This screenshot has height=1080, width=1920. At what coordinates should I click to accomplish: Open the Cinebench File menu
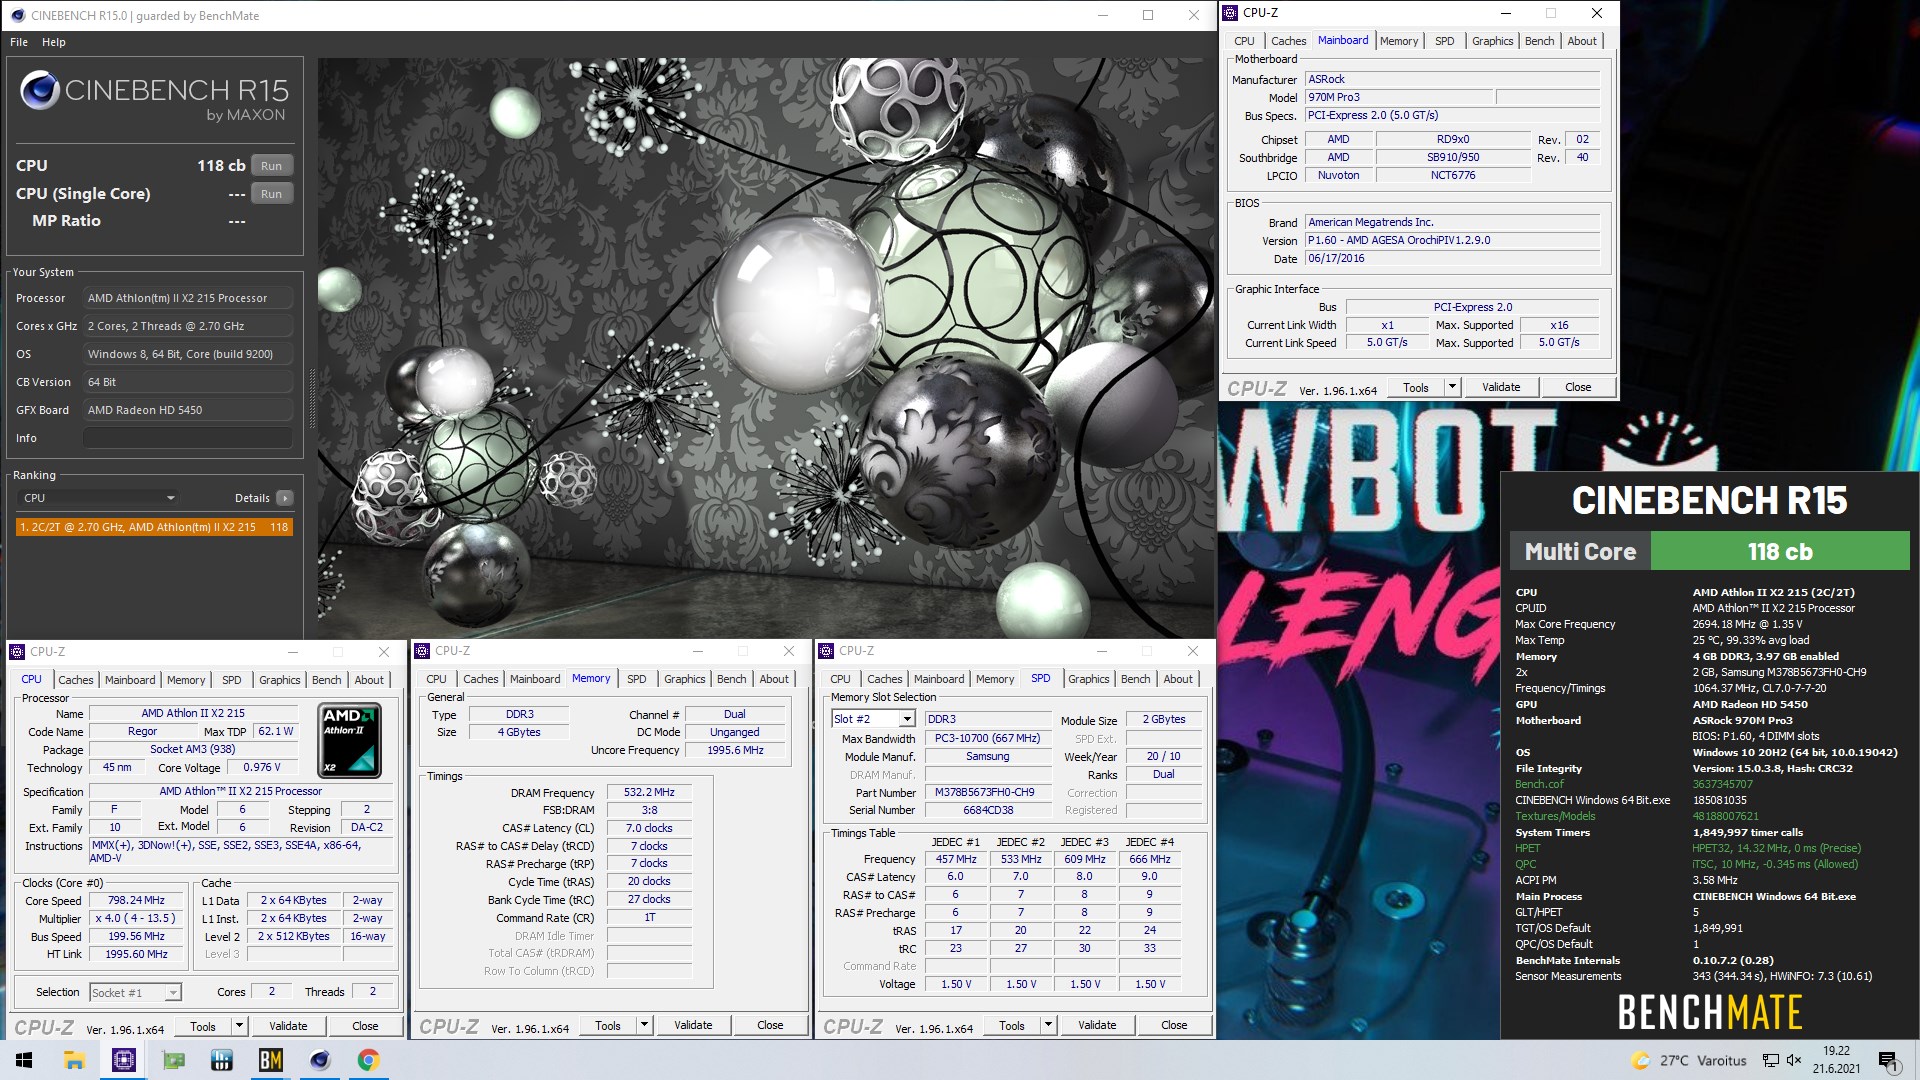[x=19, y=42]
